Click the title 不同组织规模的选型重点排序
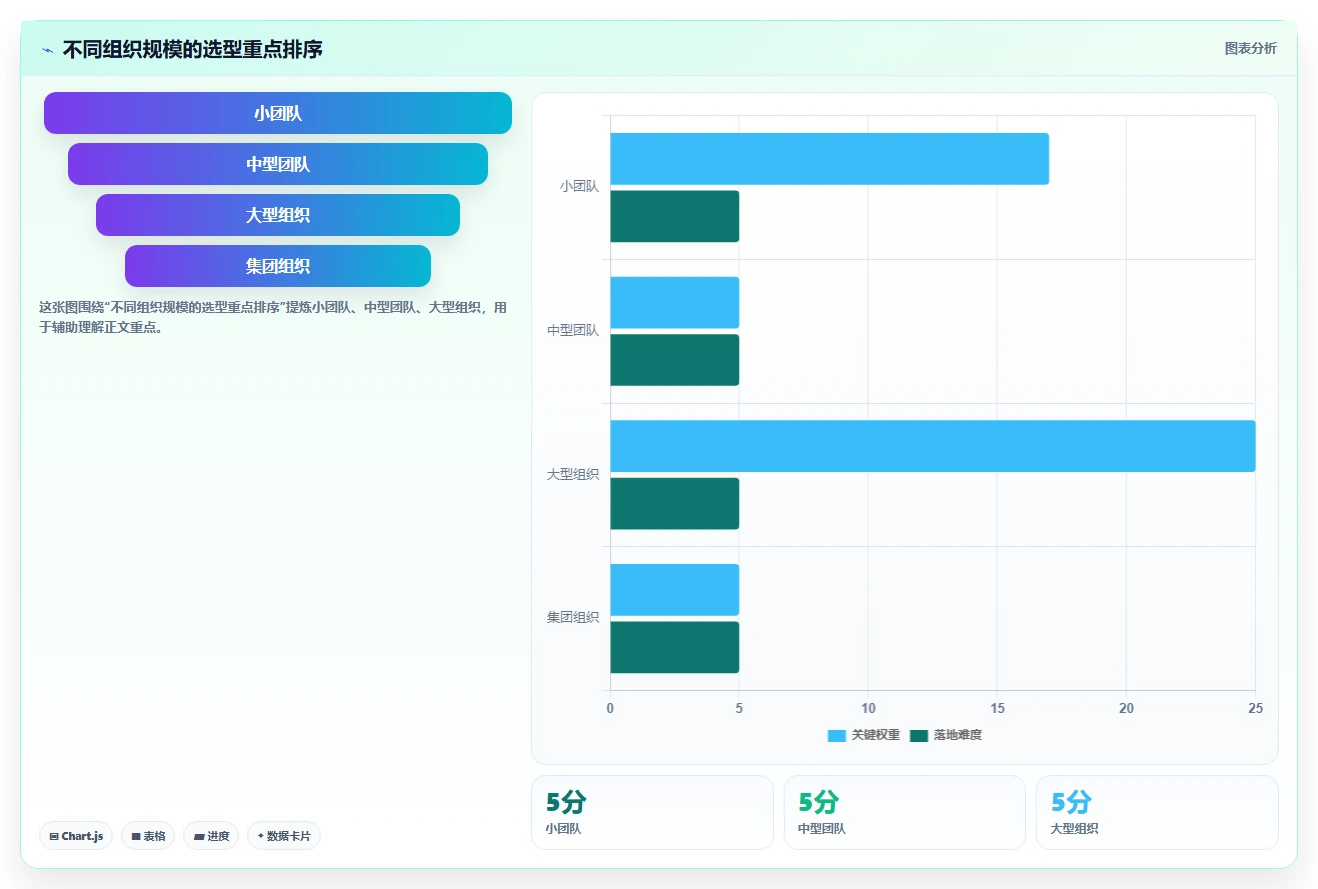1318x889 pixels. (x=192, y=49)
